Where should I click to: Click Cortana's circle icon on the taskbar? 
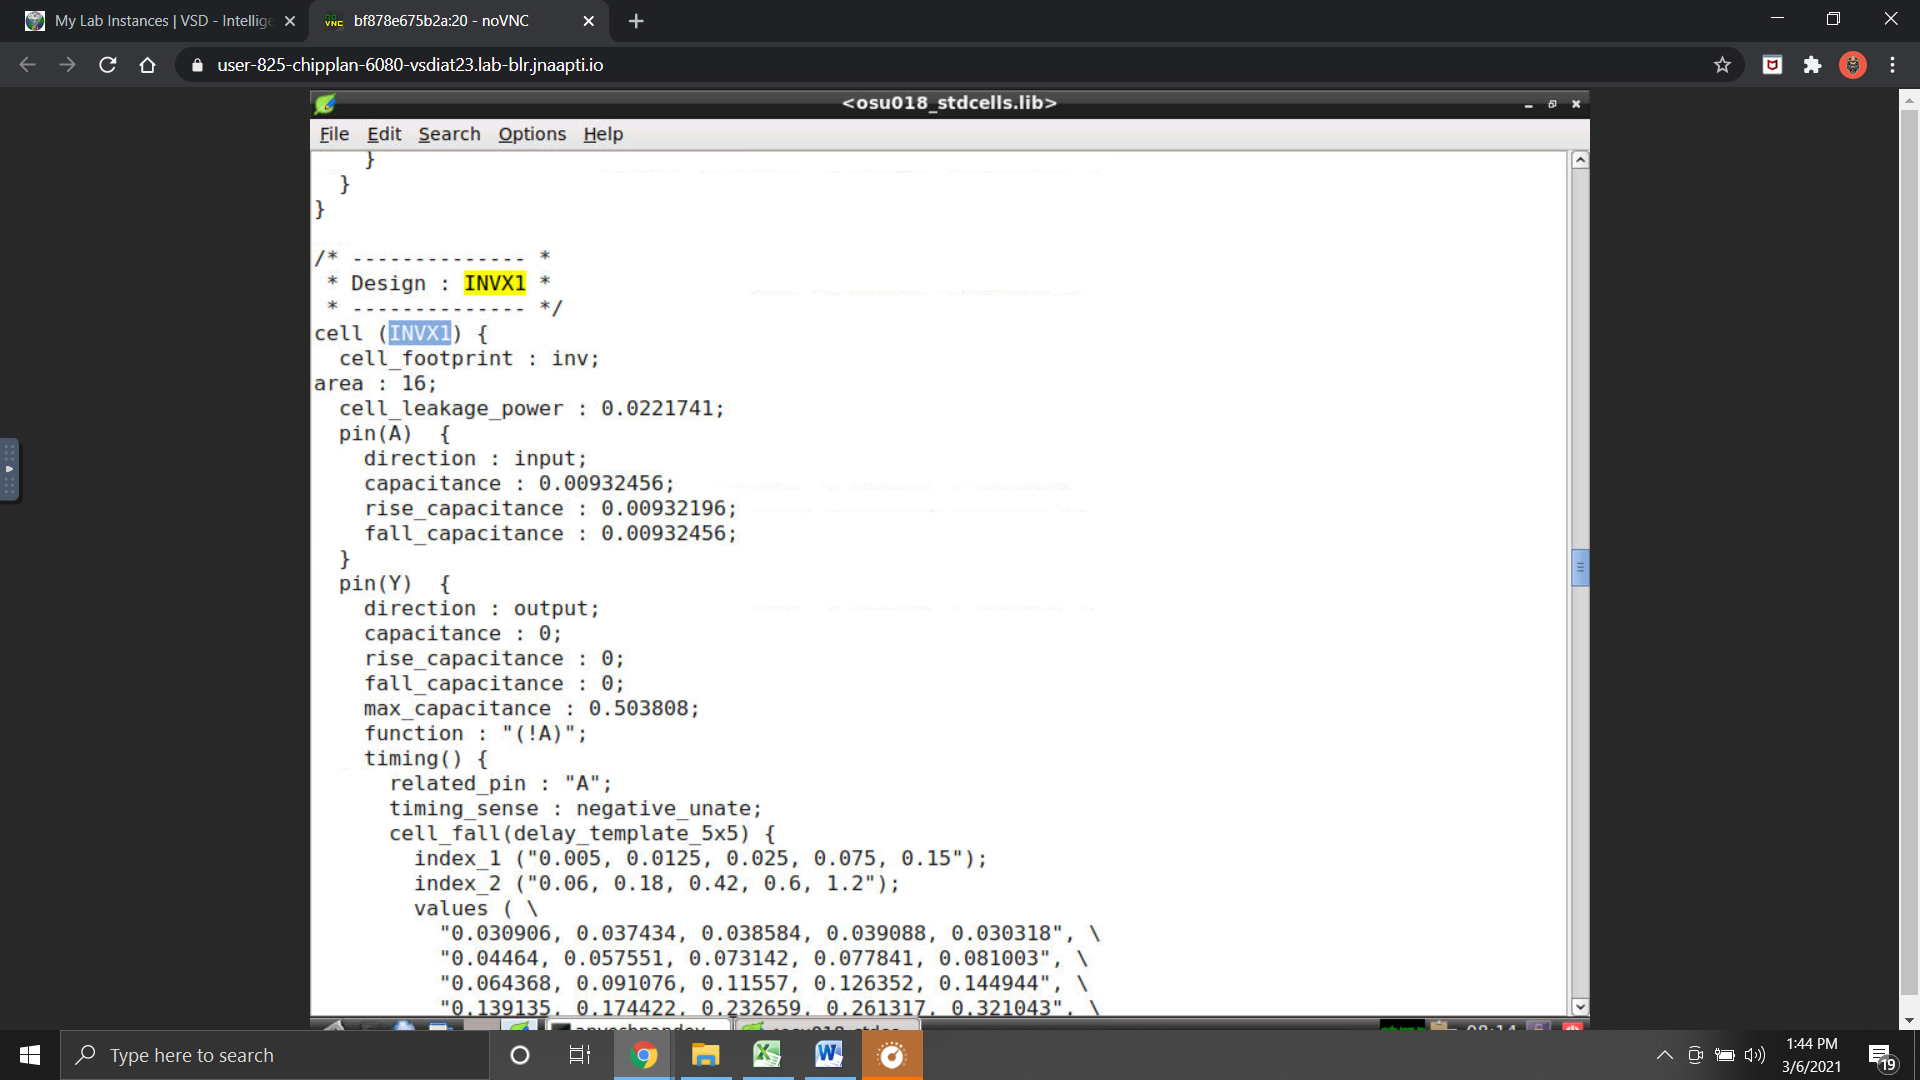coord(519,1054)
